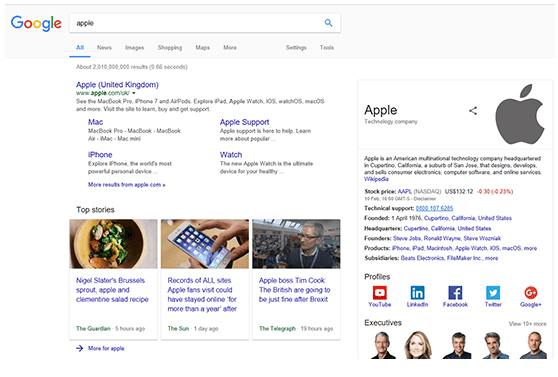Click the AAPL stock ticker link

(405, 192)
